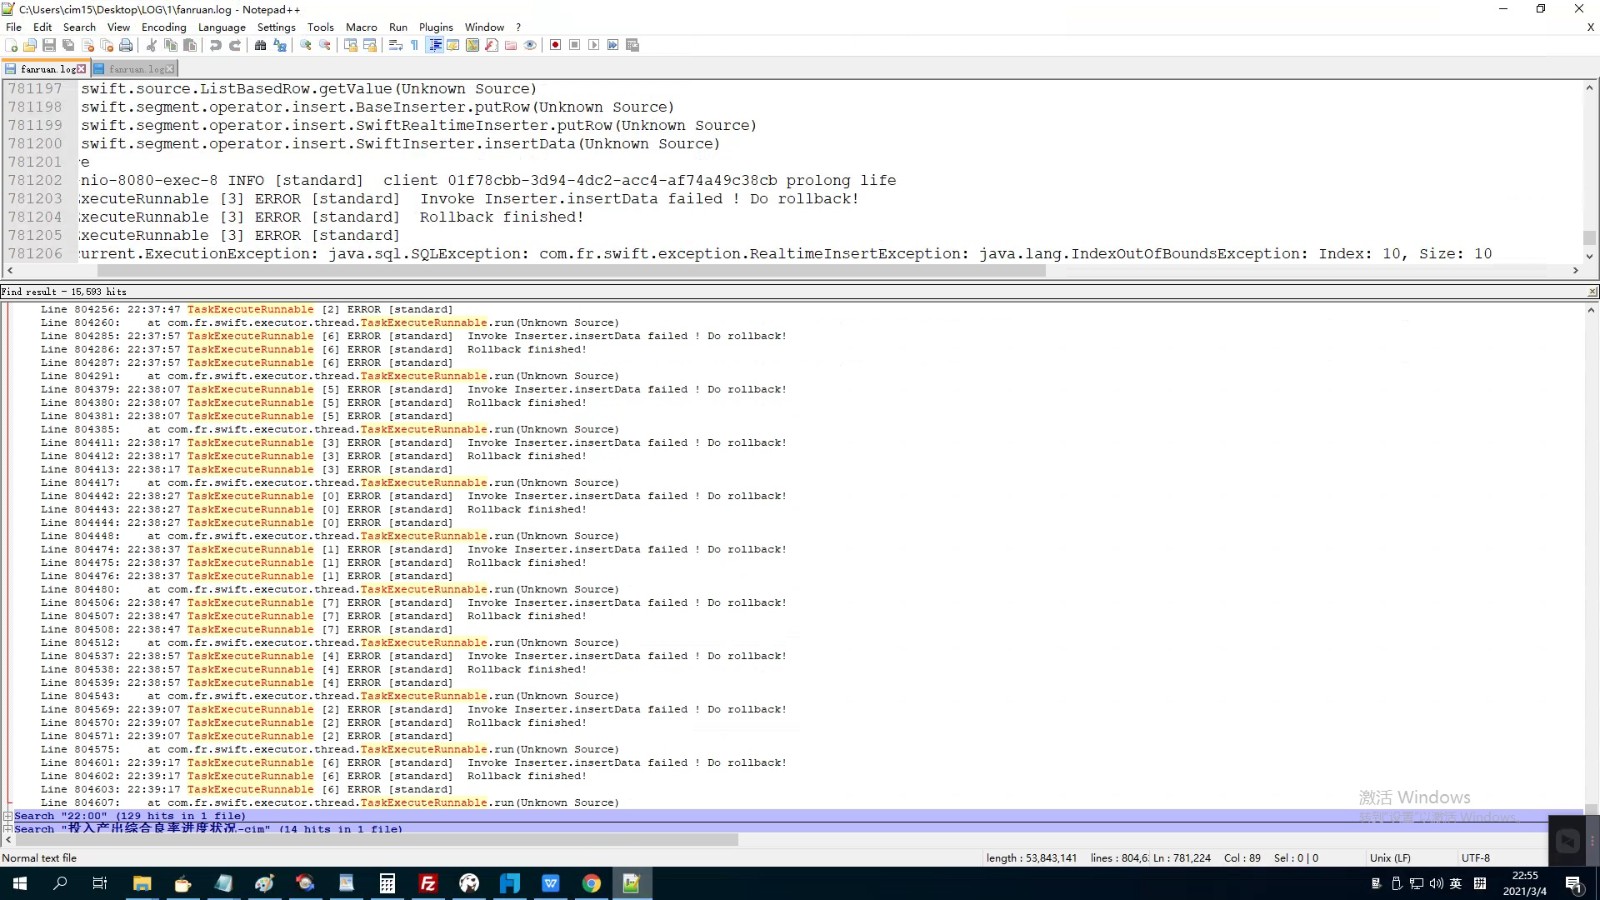Viewport: 1600px width, 900px height.
Task: Open the Function List panel icon
Action: coord(491,45)
